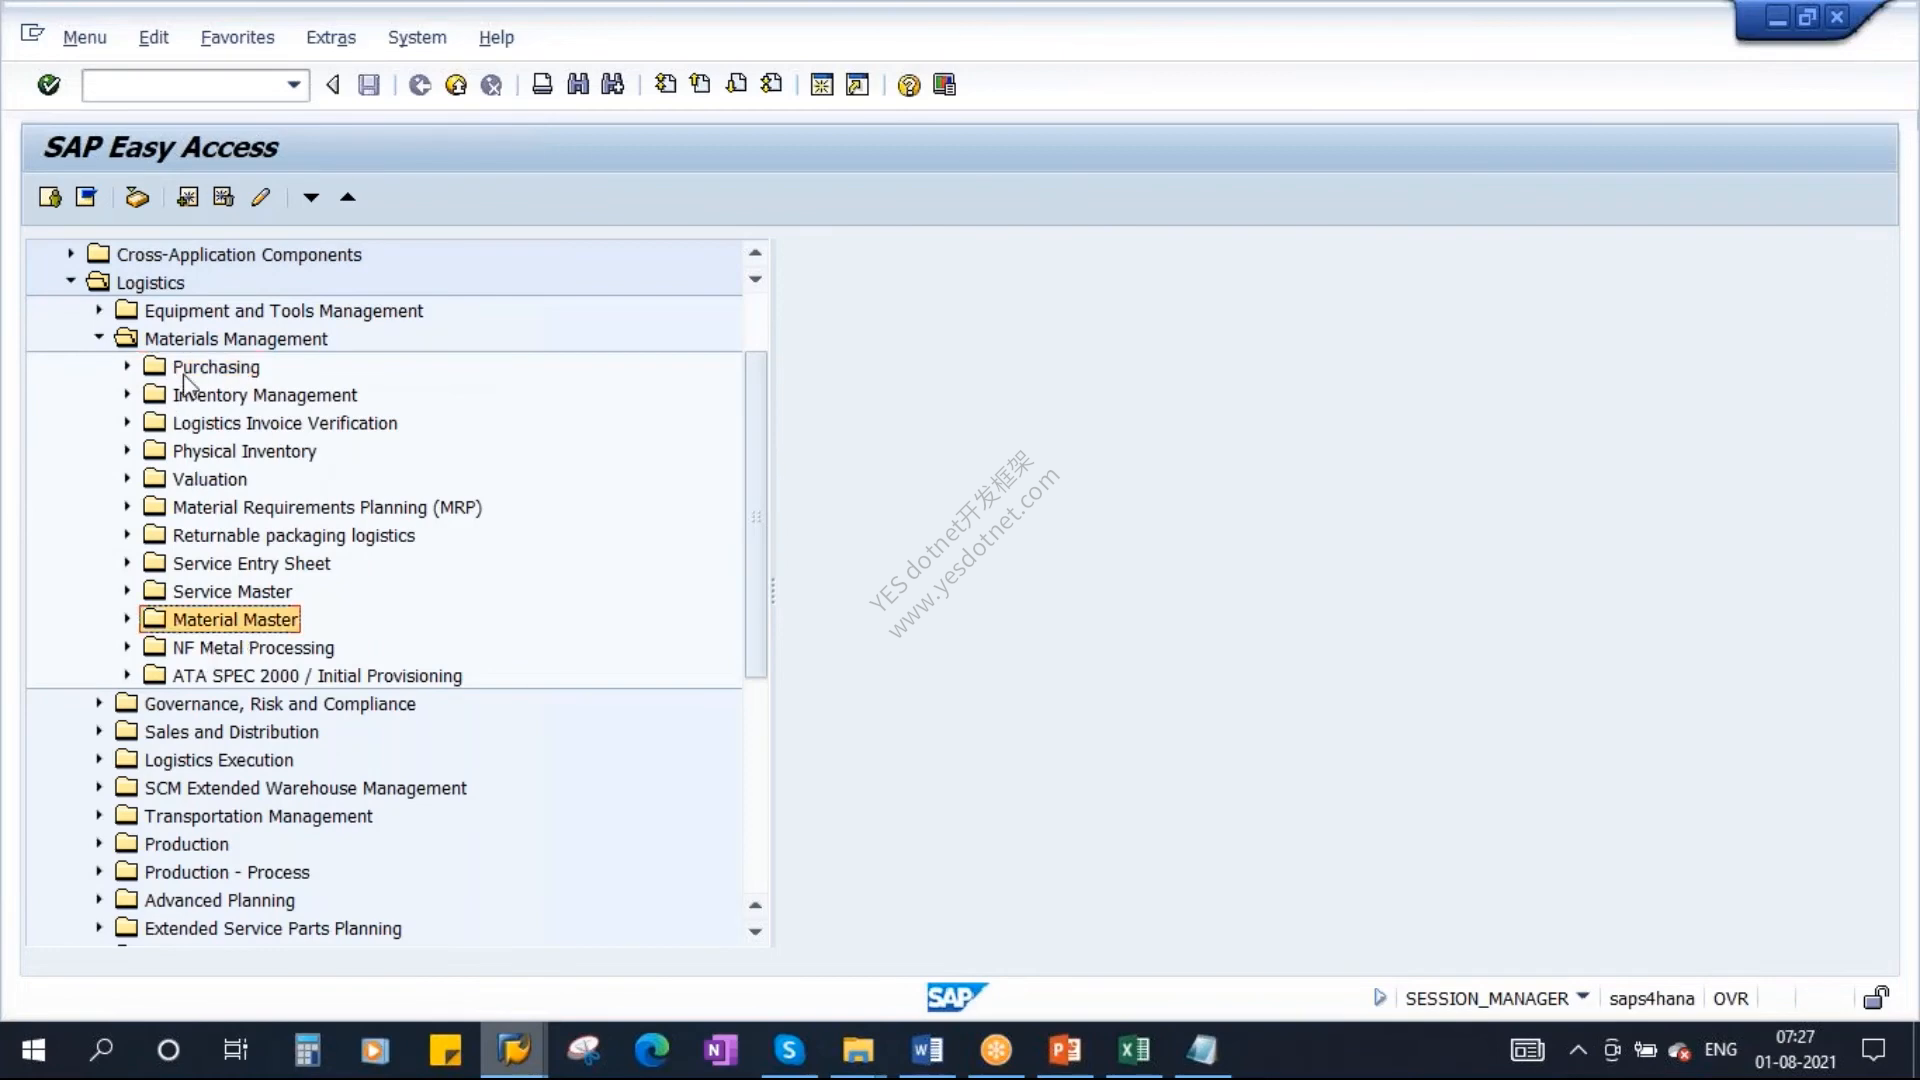
Task: Click the blue Back arrow icon
Action: pyautogui.click(x=420, y=85)
